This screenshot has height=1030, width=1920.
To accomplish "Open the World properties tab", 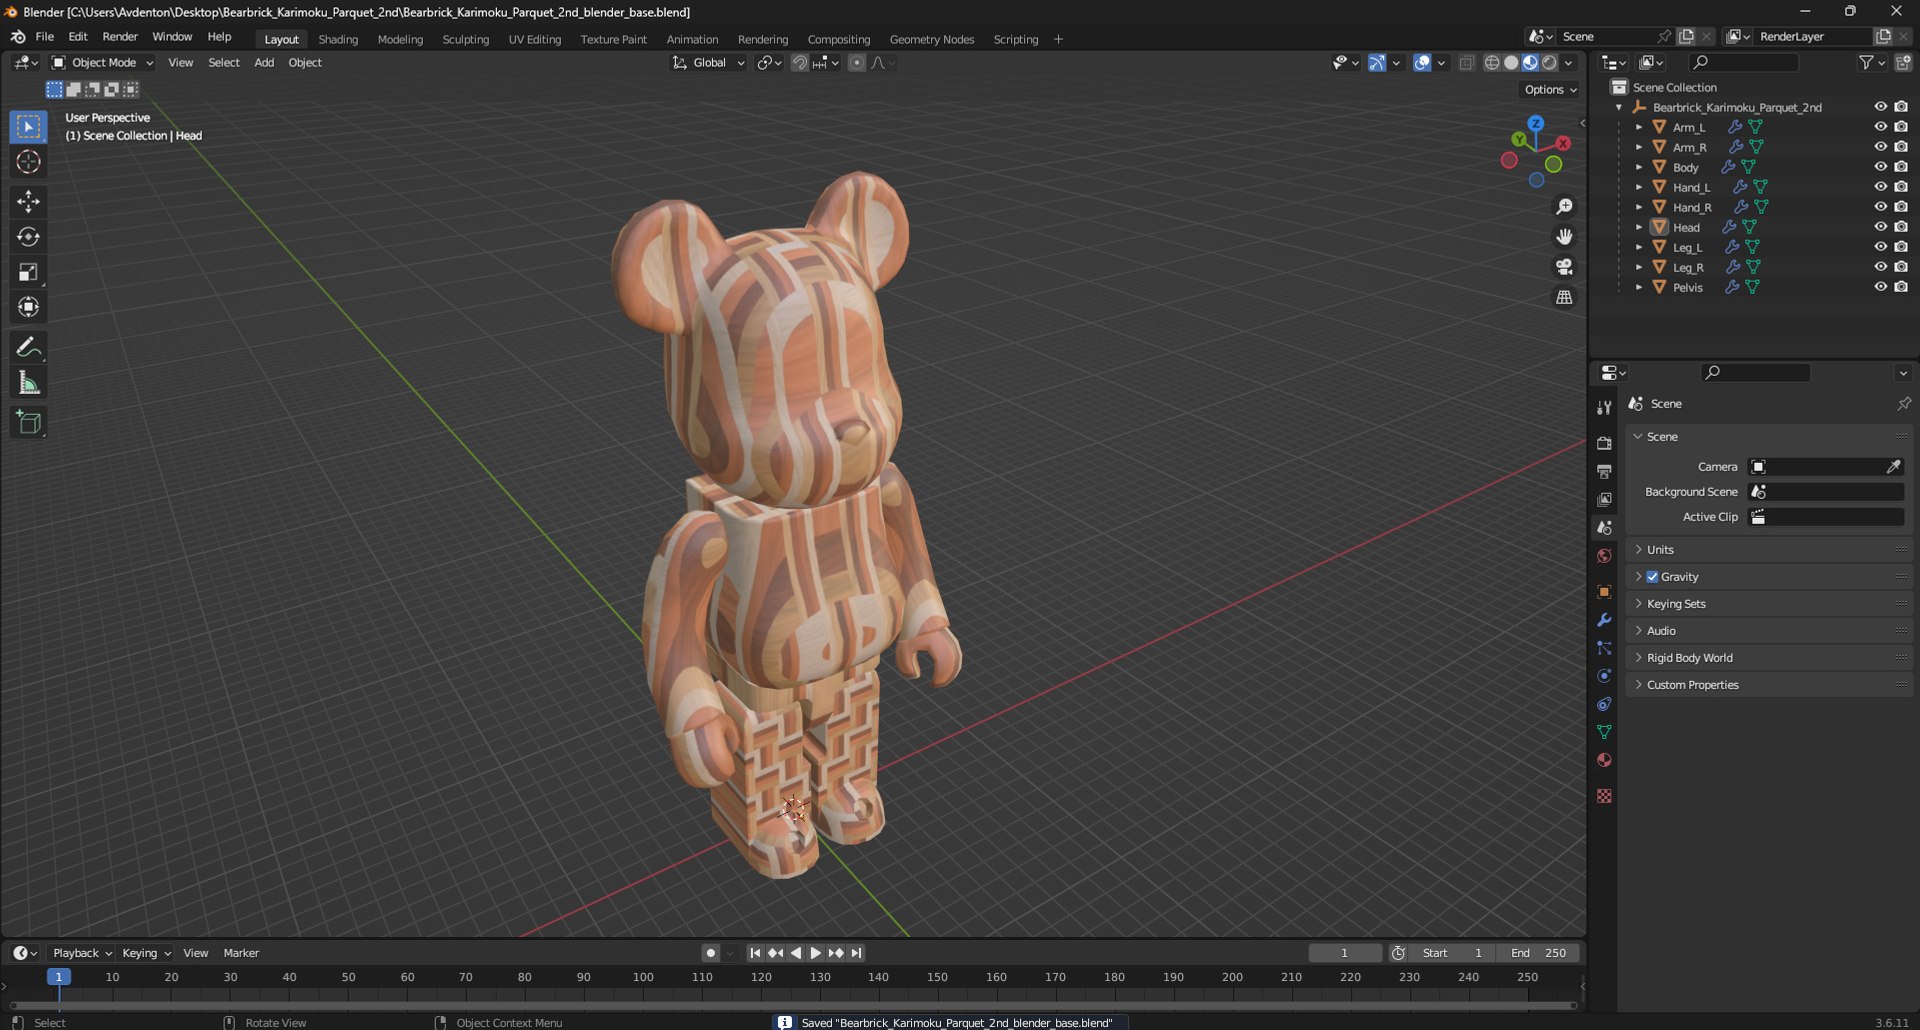I will point(1604,556).
